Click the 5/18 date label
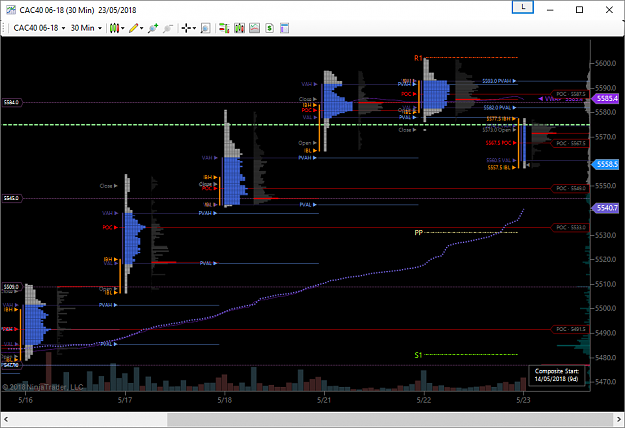 click(x=224, y=400)
